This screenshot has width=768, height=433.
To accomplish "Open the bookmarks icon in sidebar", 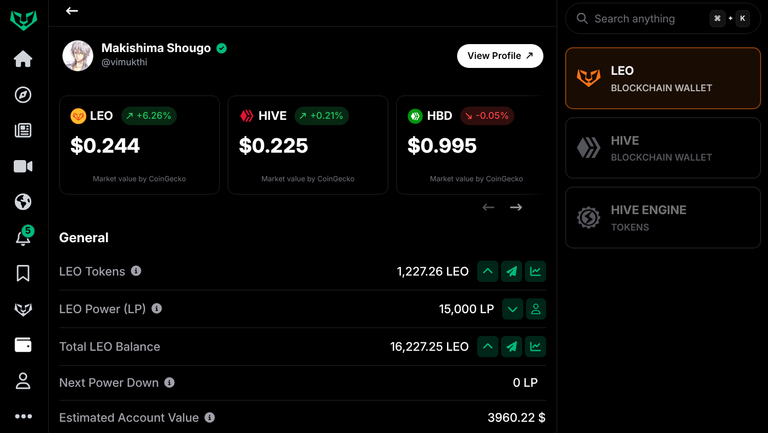I will point(23,273).
